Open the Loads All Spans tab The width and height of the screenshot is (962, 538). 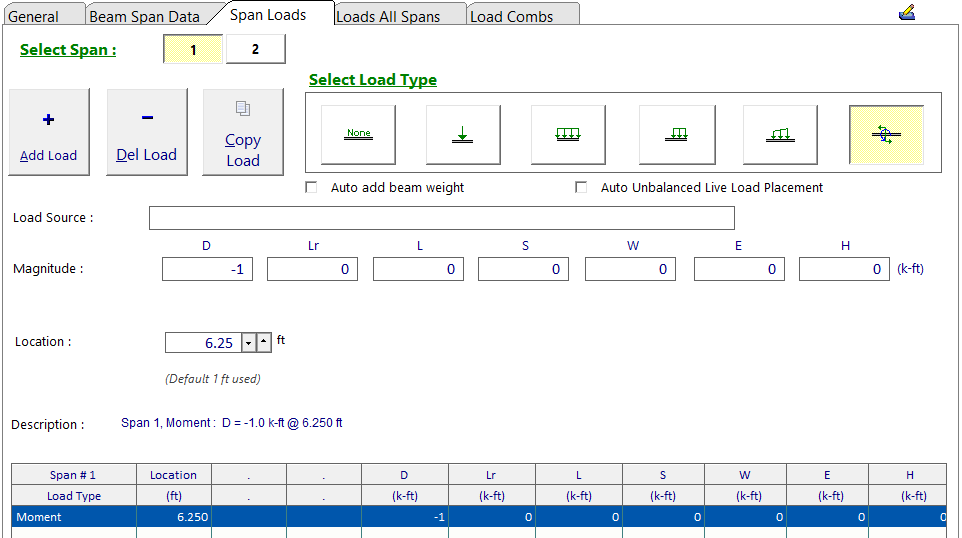click(399, 16)
